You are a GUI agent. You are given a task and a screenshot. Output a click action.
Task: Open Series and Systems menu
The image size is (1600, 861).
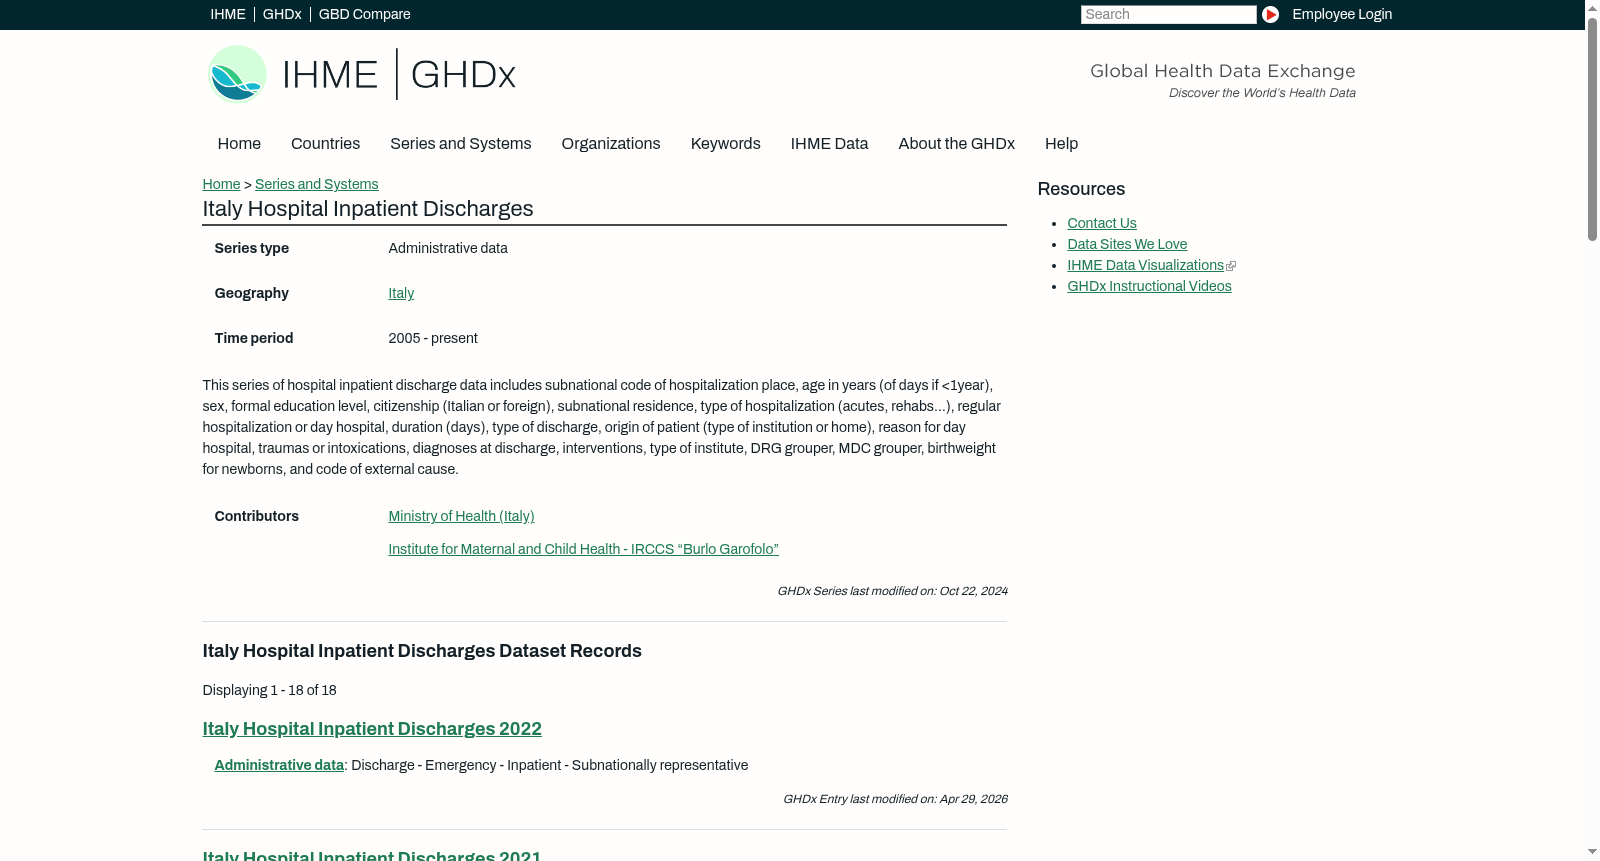pos(460,144)
